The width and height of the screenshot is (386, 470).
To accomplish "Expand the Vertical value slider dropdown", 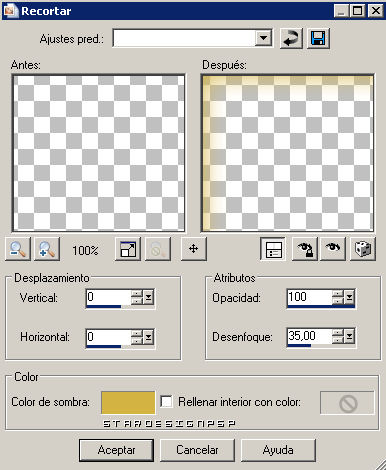I will coord(148,297).
